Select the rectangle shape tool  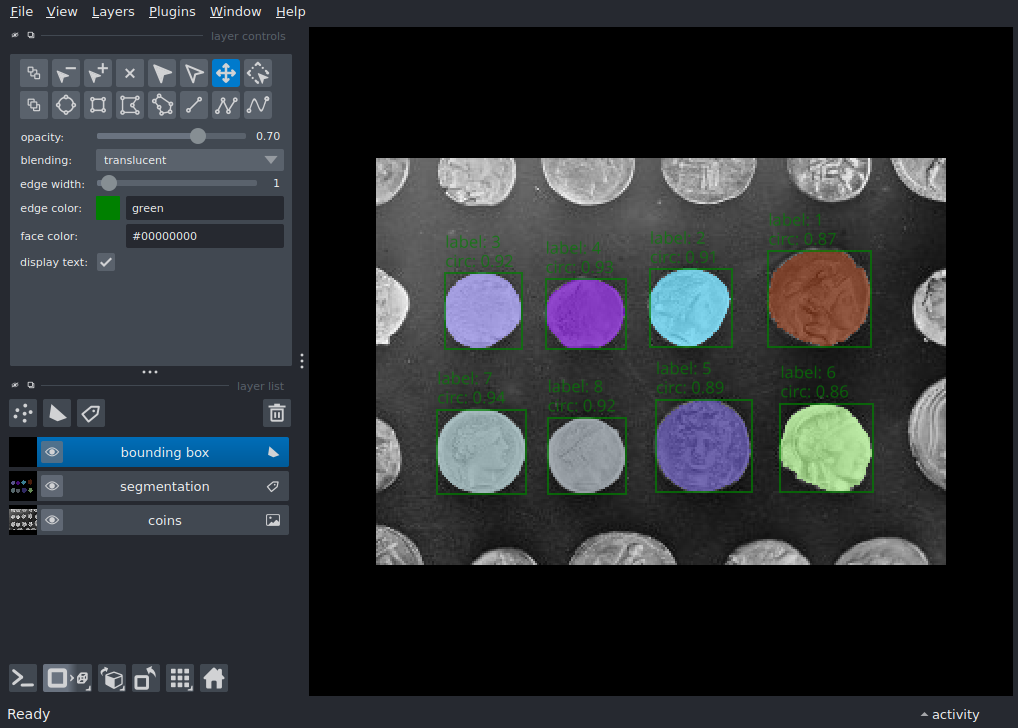click(x=97, y=105)
